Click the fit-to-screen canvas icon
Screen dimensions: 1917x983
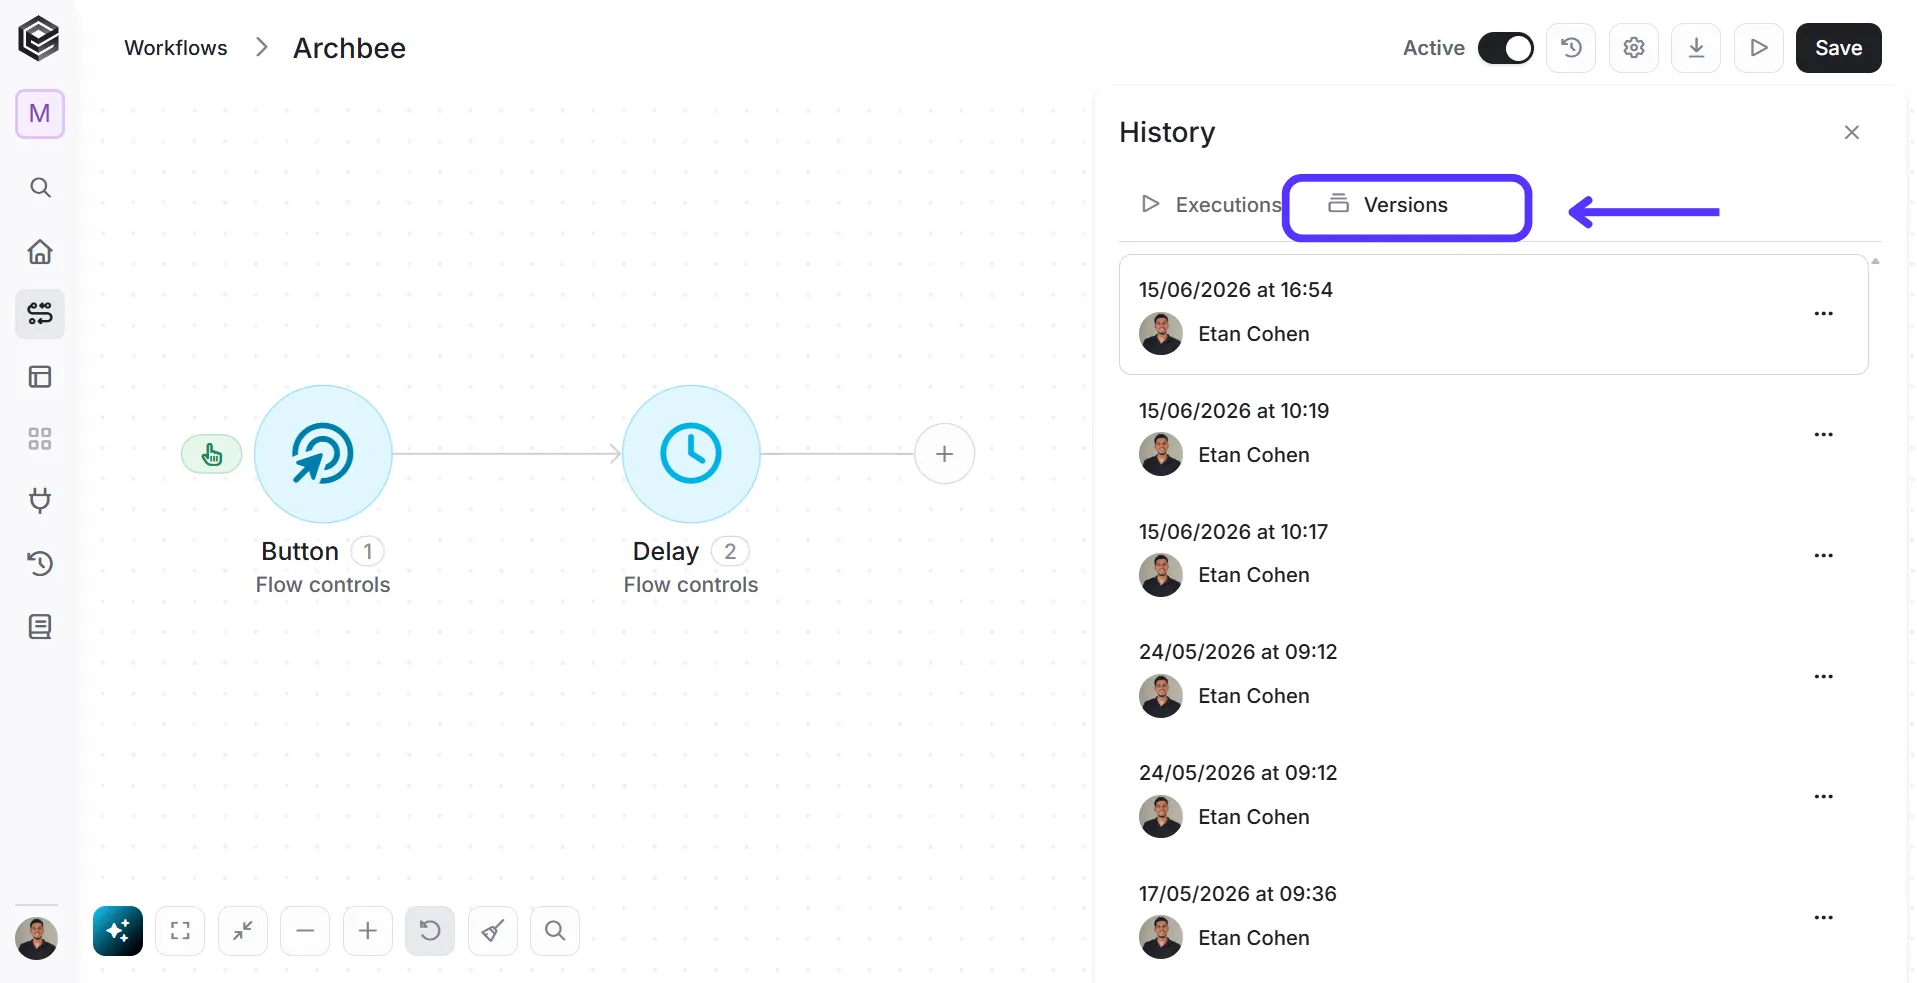pos(180,931)
